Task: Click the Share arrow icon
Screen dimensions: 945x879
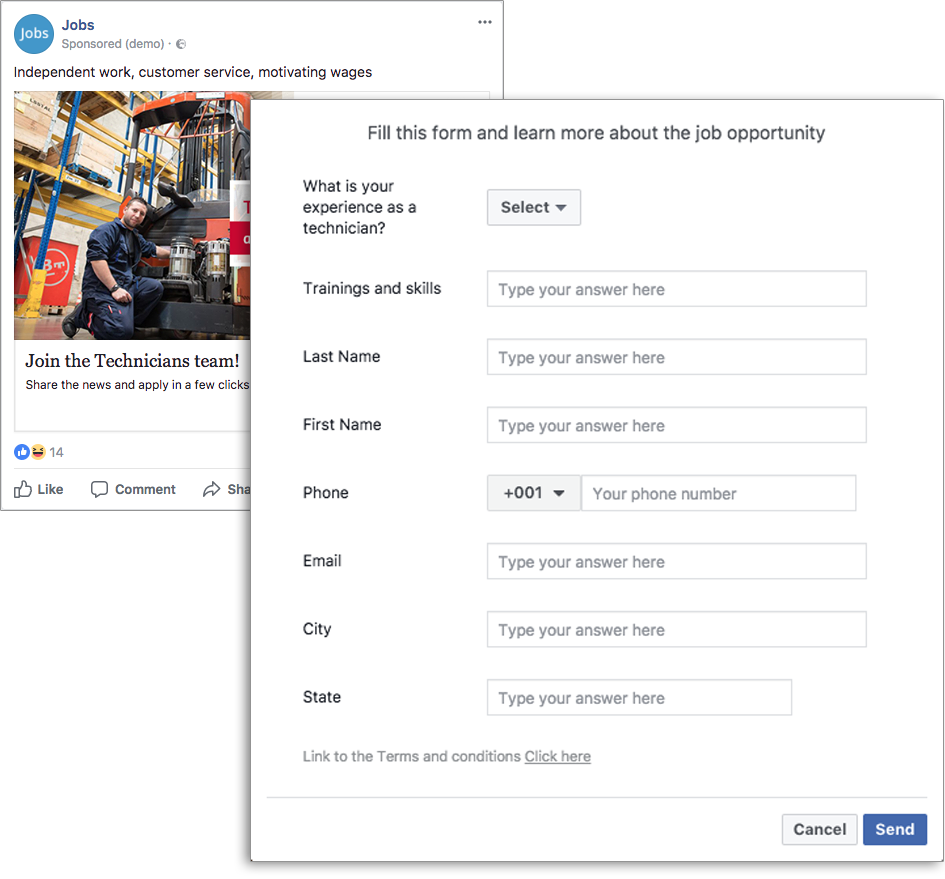Action: click(212, 489)
